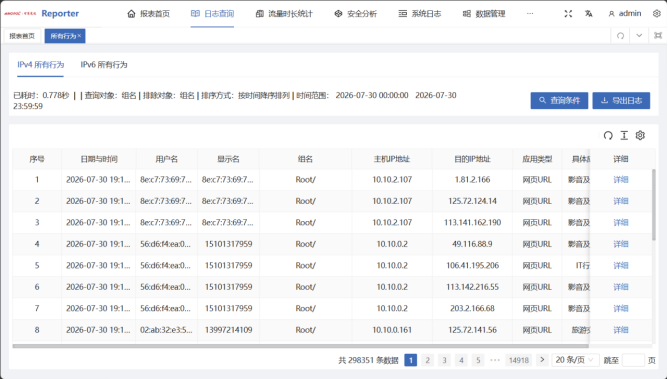This screenshot has height=379, width=668.
Task: Go to pagination page 2
Action: click(x=428, y=360)
